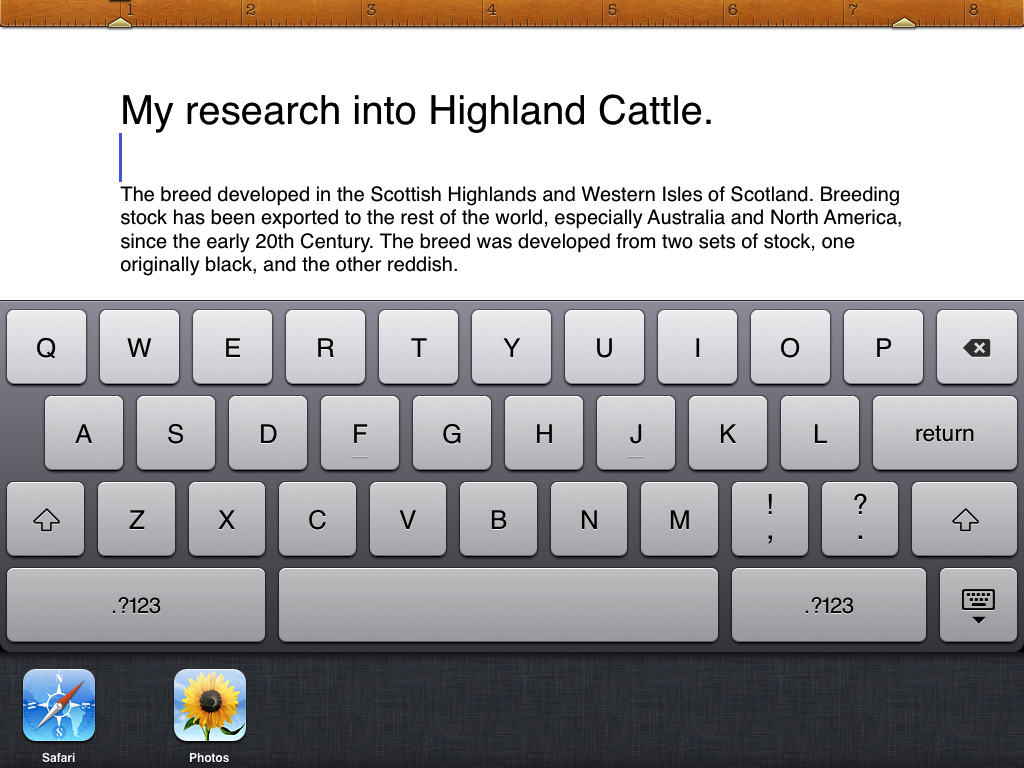Select the left margin marker on ruler

(x=120, y=22)
